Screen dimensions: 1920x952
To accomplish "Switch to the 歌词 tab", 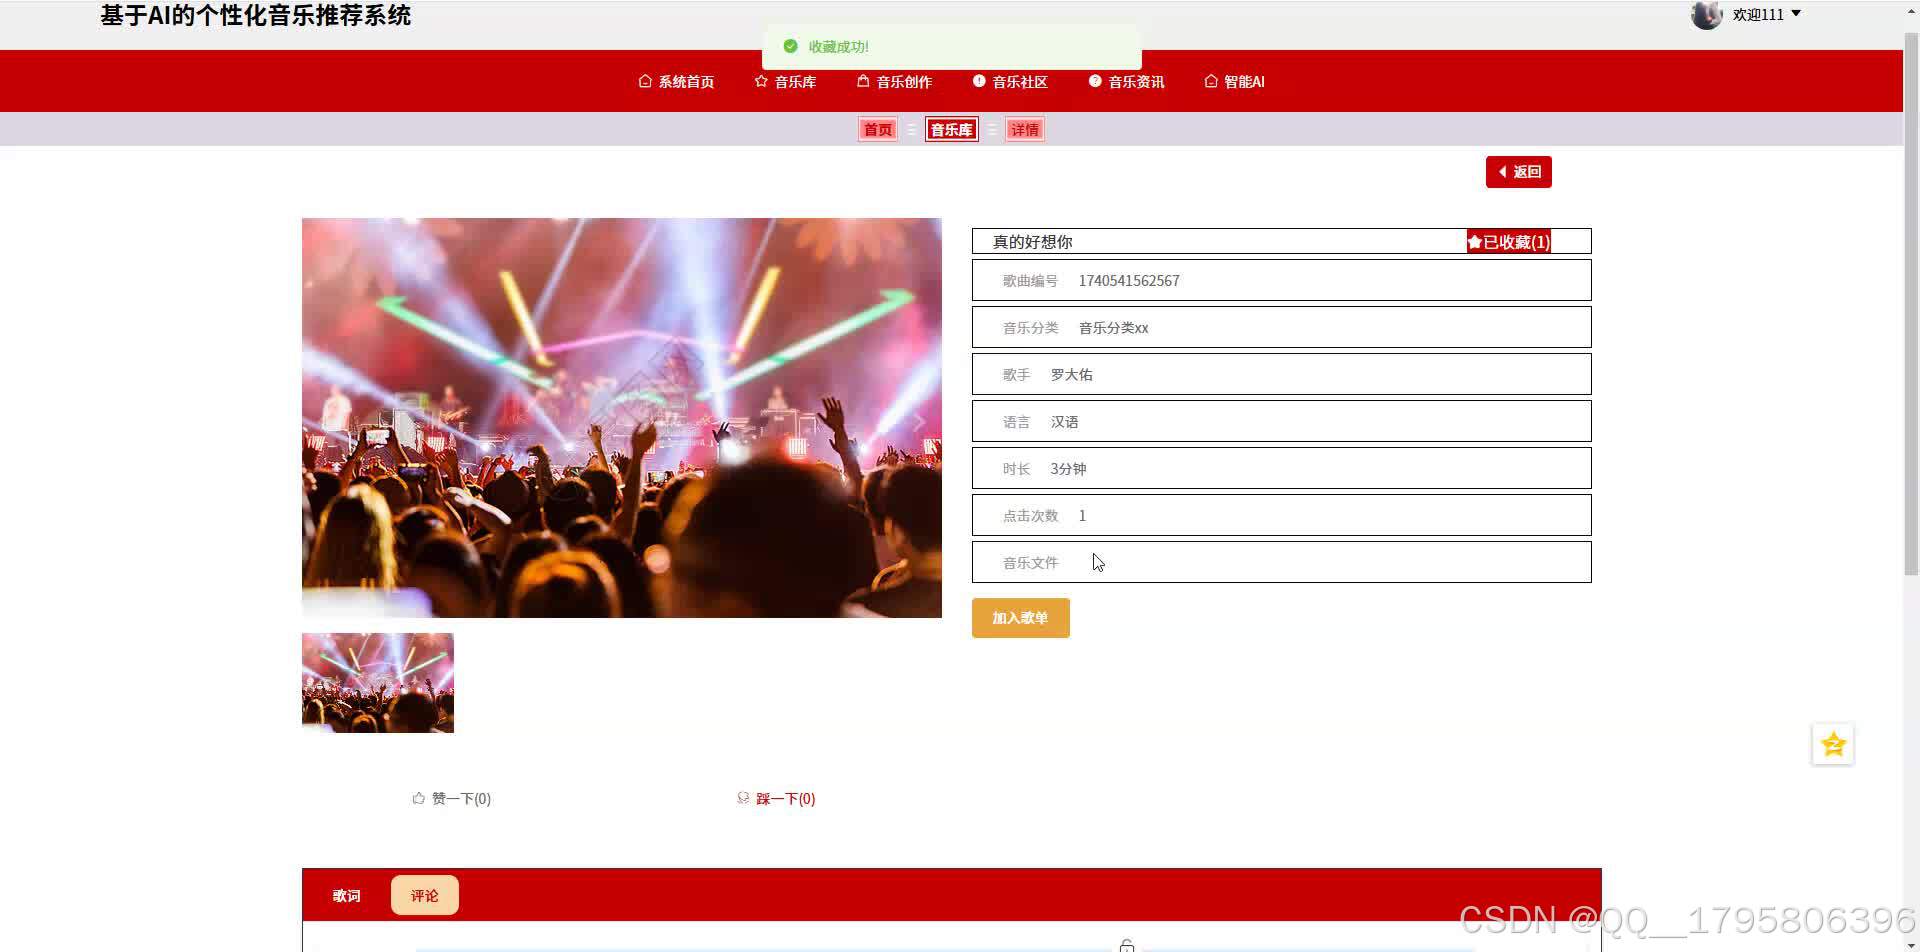I will point(346,896).
